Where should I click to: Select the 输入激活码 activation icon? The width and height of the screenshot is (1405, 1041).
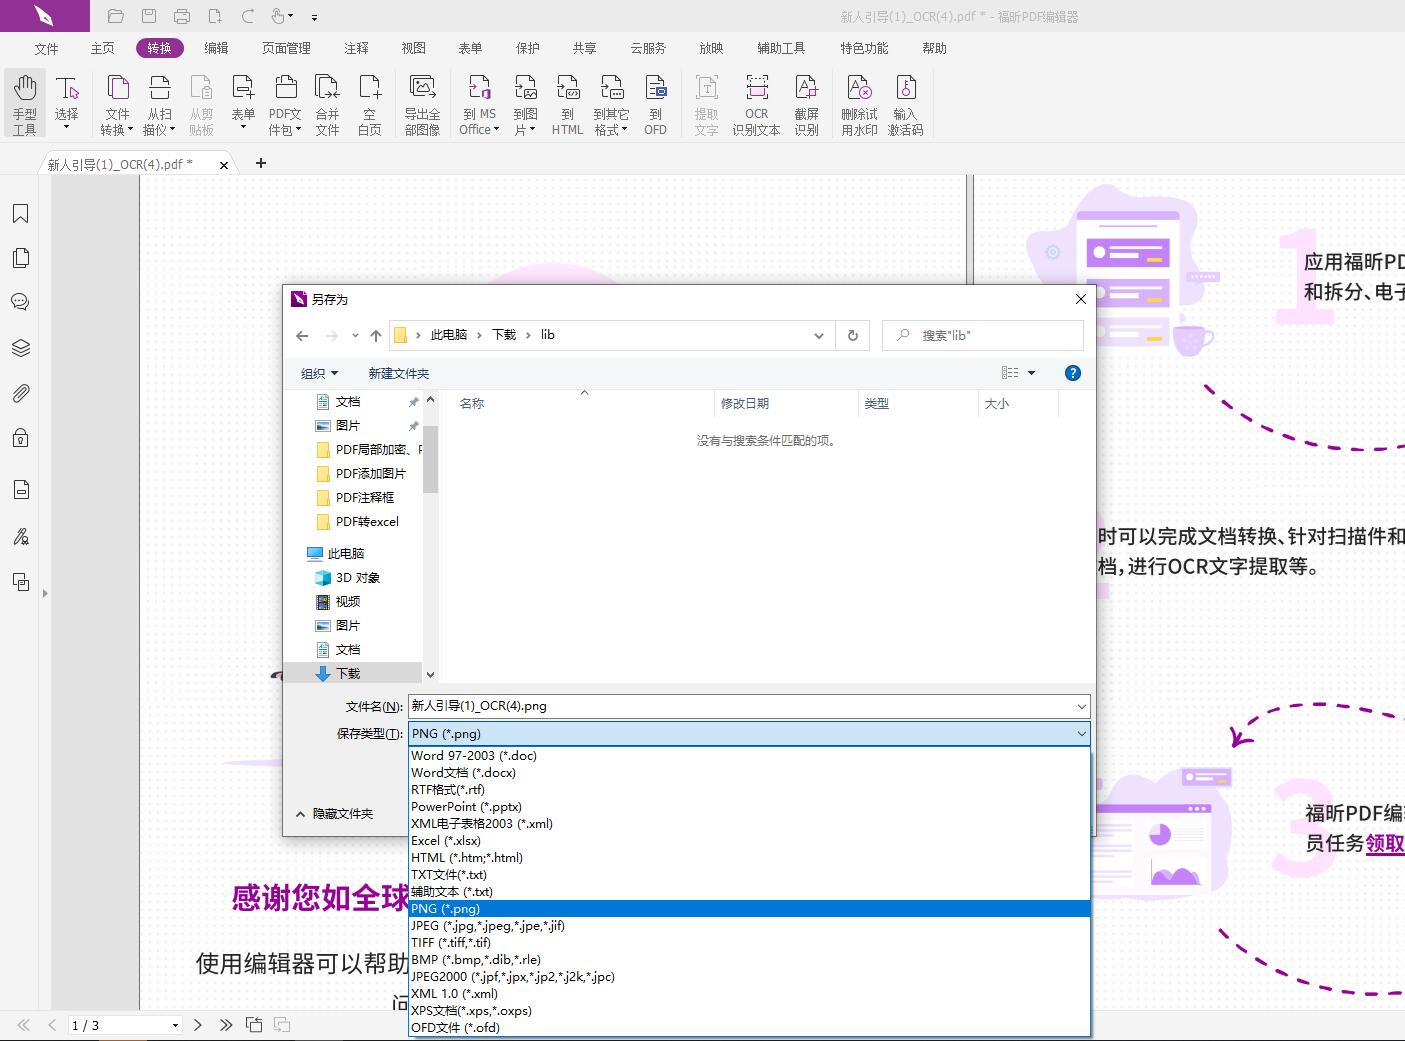(x=906, y=100)
